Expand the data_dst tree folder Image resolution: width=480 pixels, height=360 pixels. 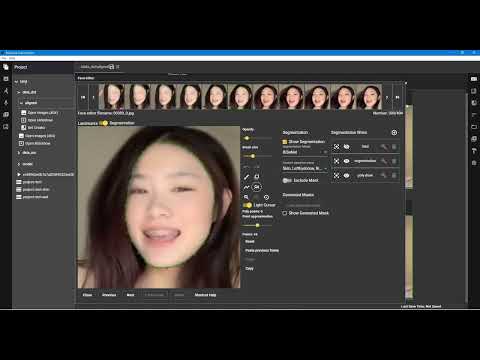point(19,92)
